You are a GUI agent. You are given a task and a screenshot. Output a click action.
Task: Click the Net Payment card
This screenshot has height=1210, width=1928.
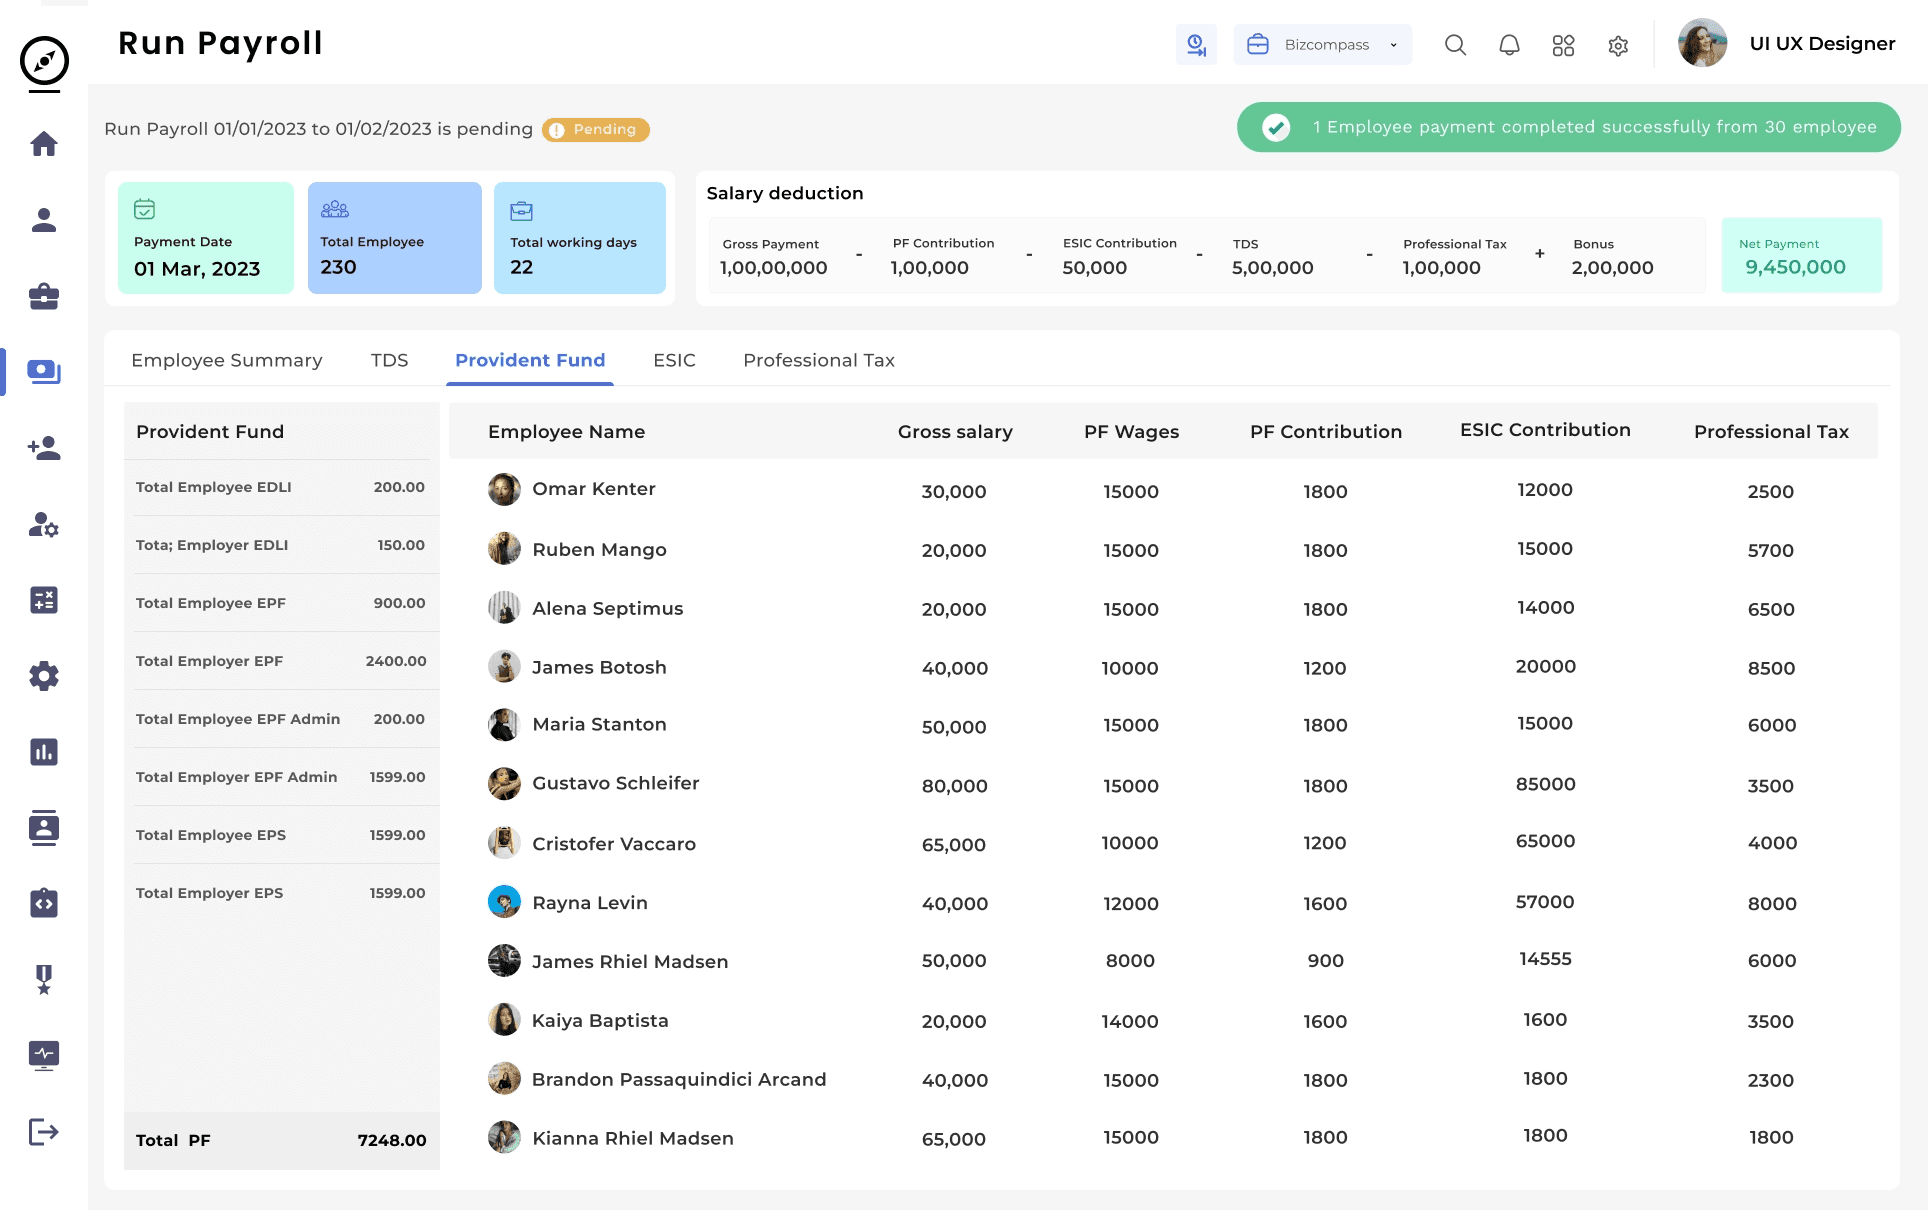click(1801, 256)
